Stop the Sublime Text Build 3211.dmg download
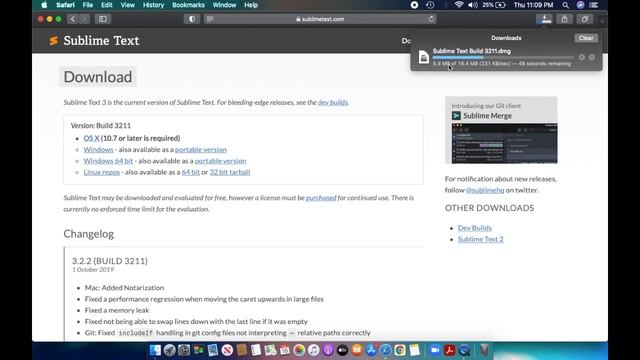640x360 pixels. [582, 58]
